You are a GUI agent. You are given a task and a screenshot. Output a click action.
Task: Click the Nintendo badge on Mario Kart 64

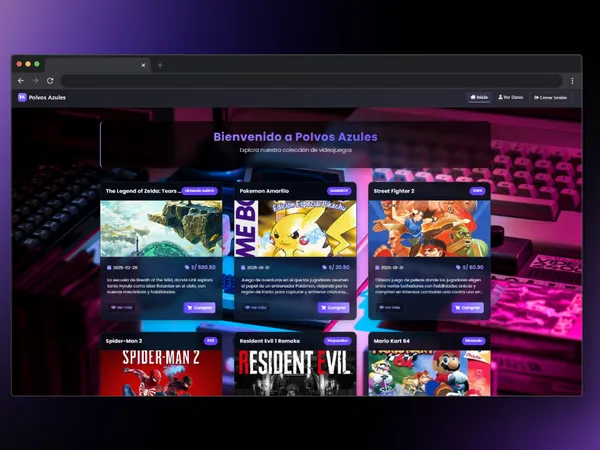click(x=473, y=341)
